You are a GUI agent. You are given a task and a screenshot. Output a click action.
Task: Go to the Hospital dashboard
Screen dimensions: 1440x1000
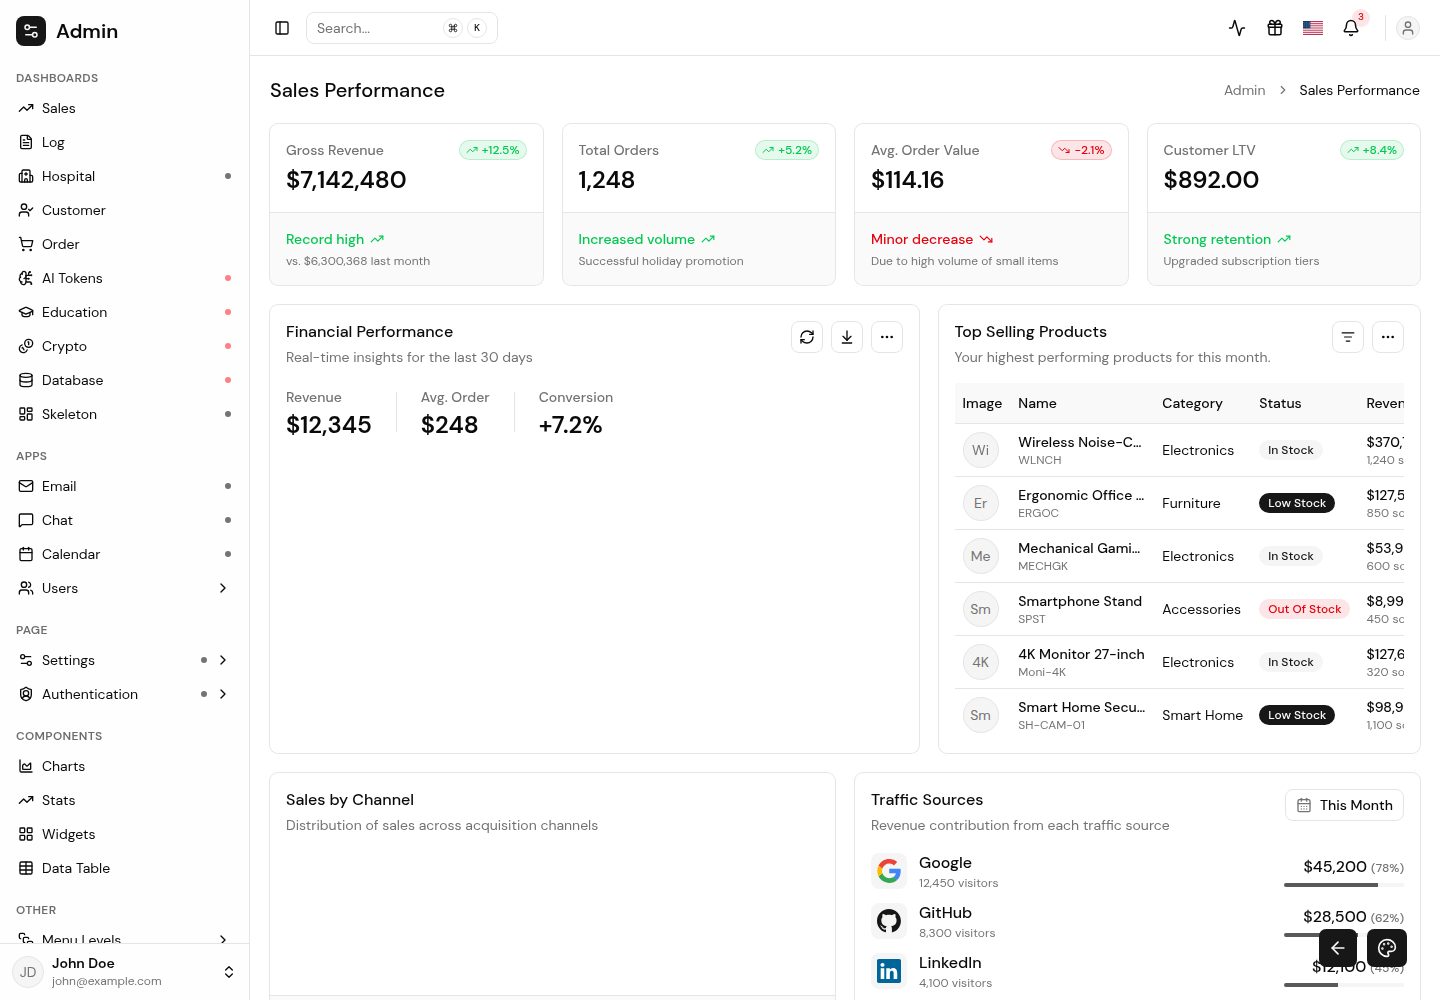125,176
